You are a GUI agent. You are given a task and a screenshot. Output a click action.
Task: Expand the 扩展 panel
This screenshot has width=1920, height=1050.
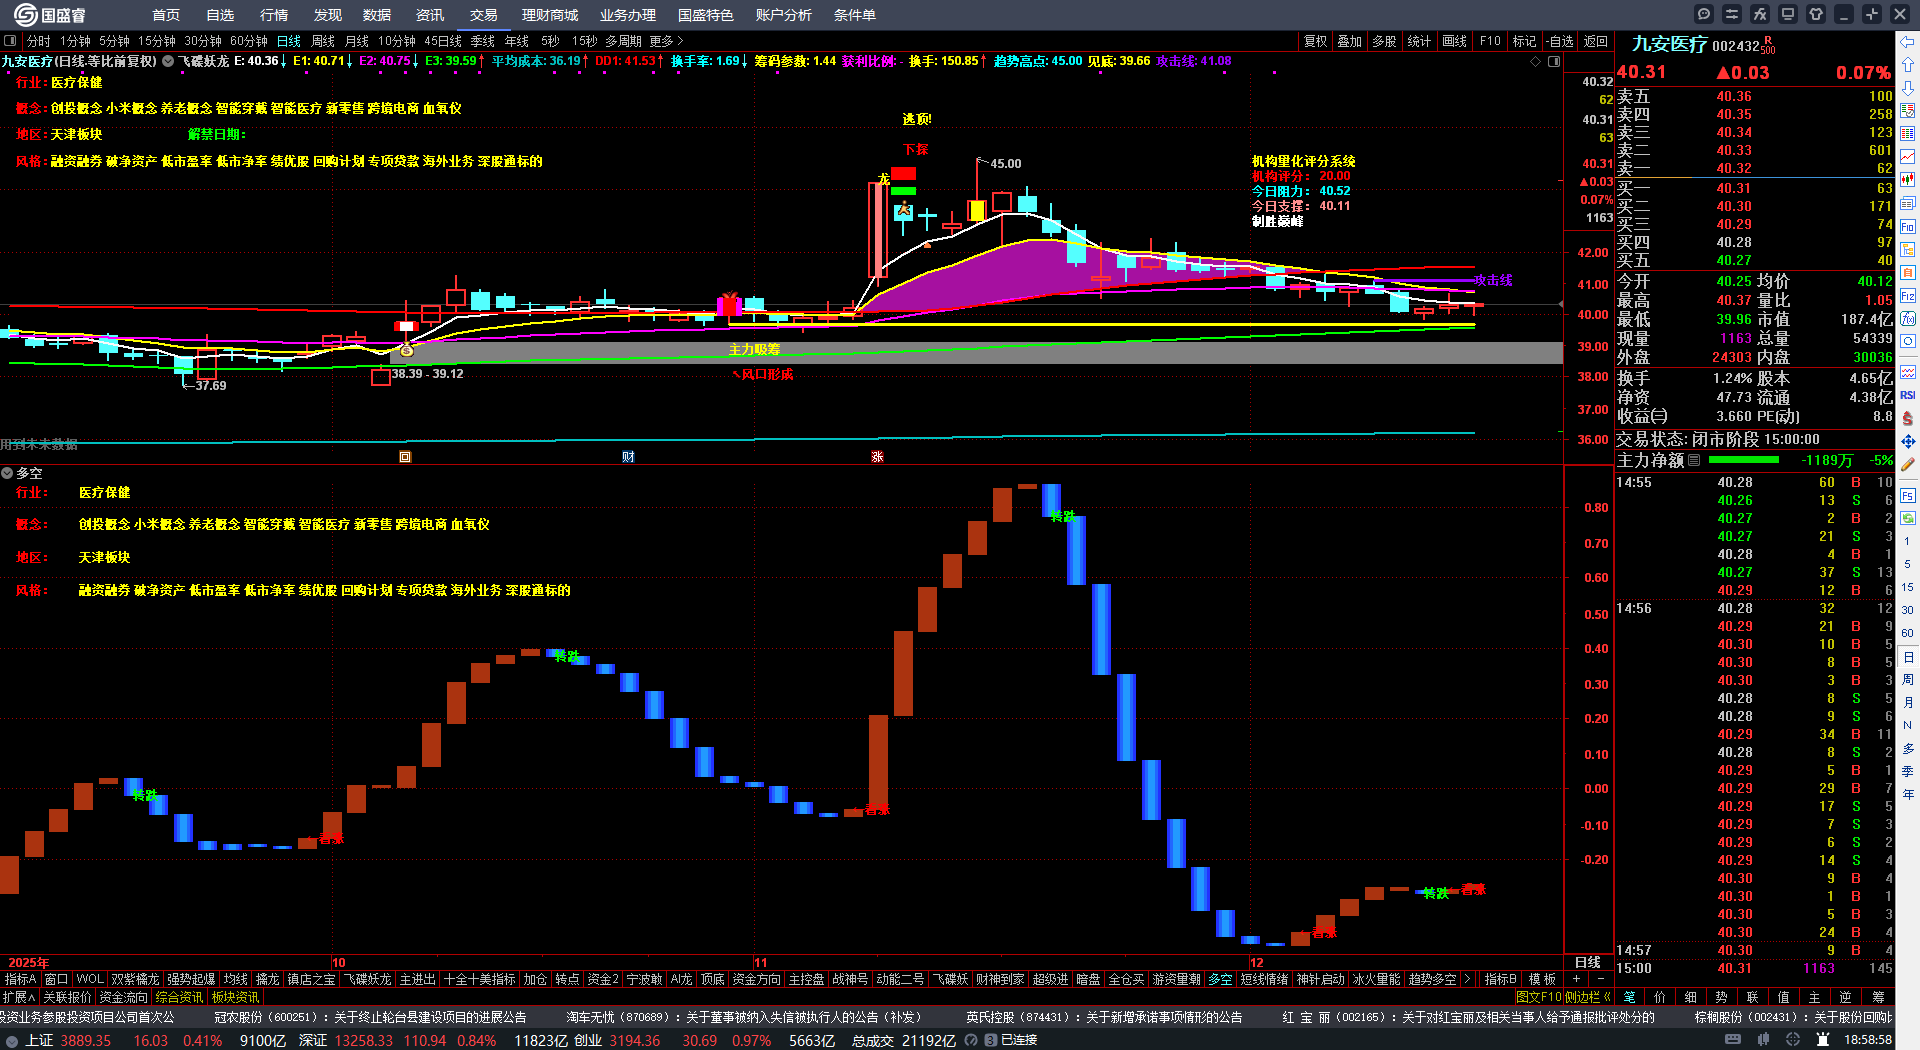click(18, 997)
